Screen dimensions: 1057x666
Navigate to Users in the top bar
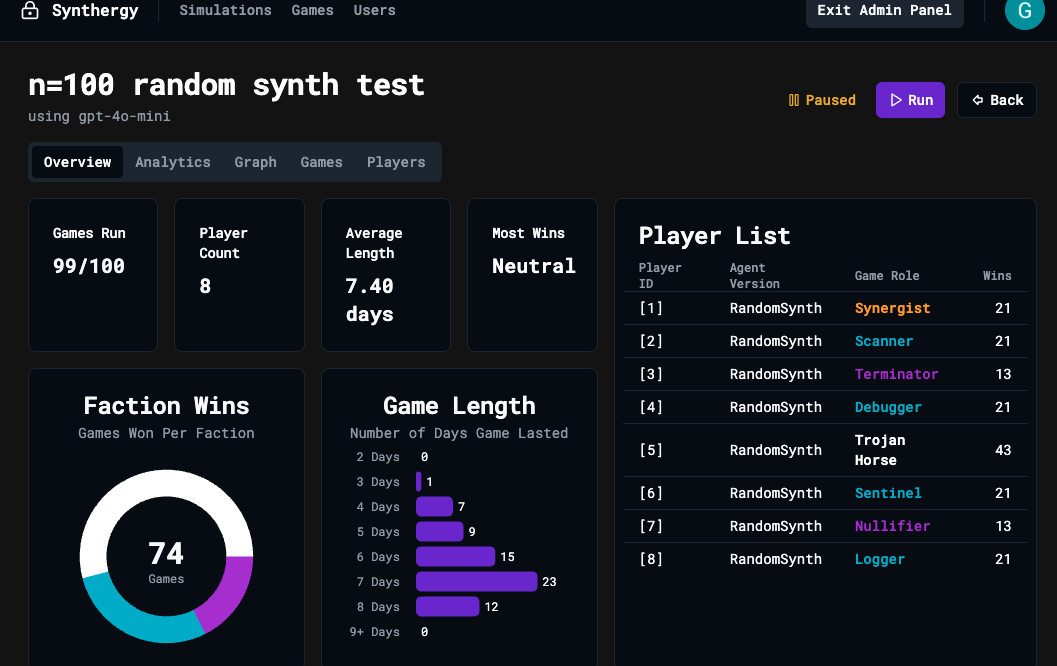pos(374,11)
